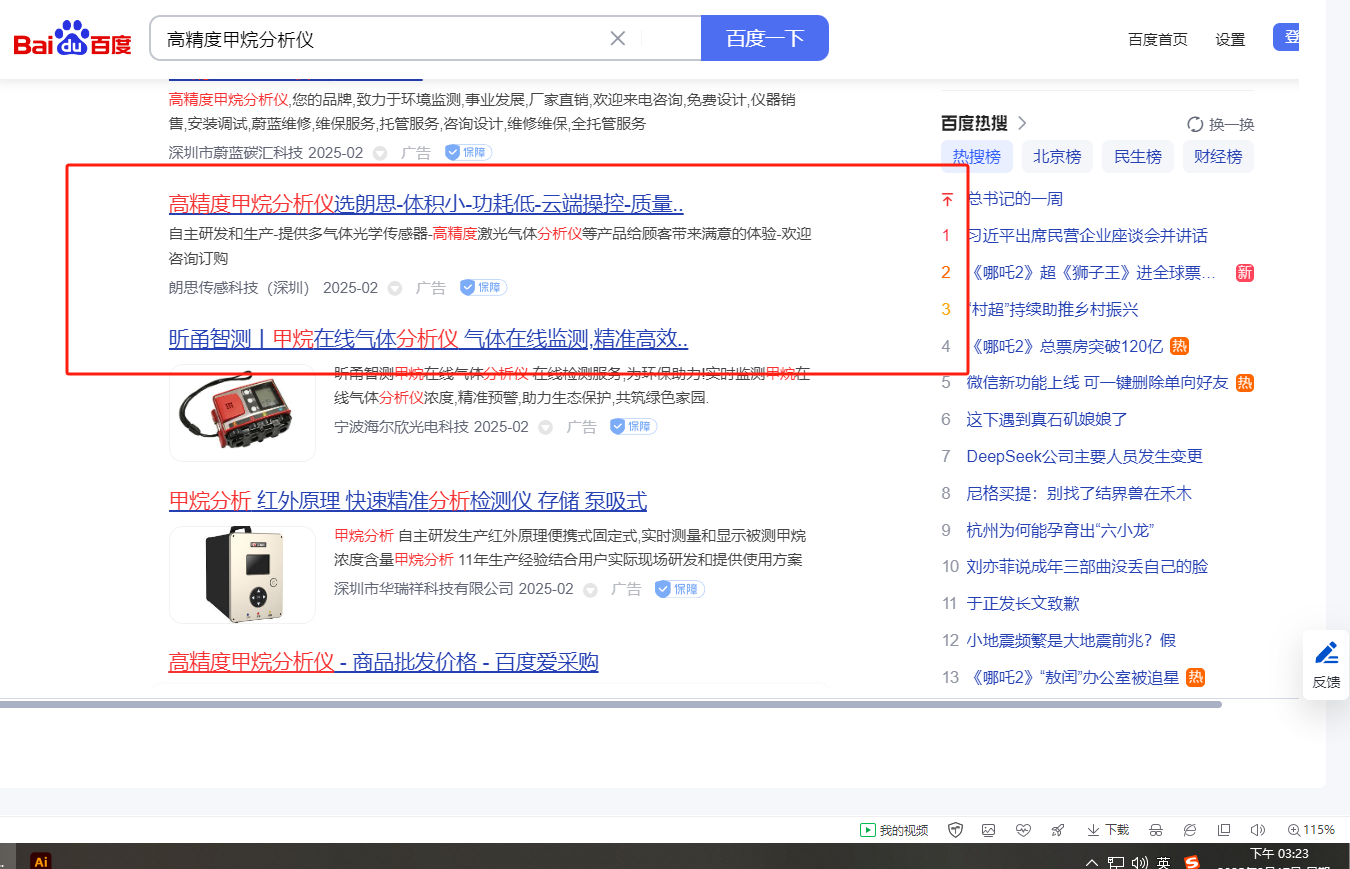Click advertiser name 深圳市华瑞祥科技有限公司
Screen dimensions: 1350x869
pos(424,589)
